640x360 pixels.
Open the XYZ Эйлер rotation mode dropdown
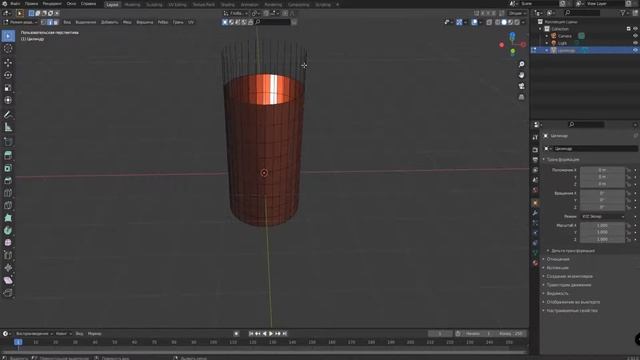[603, 216]
